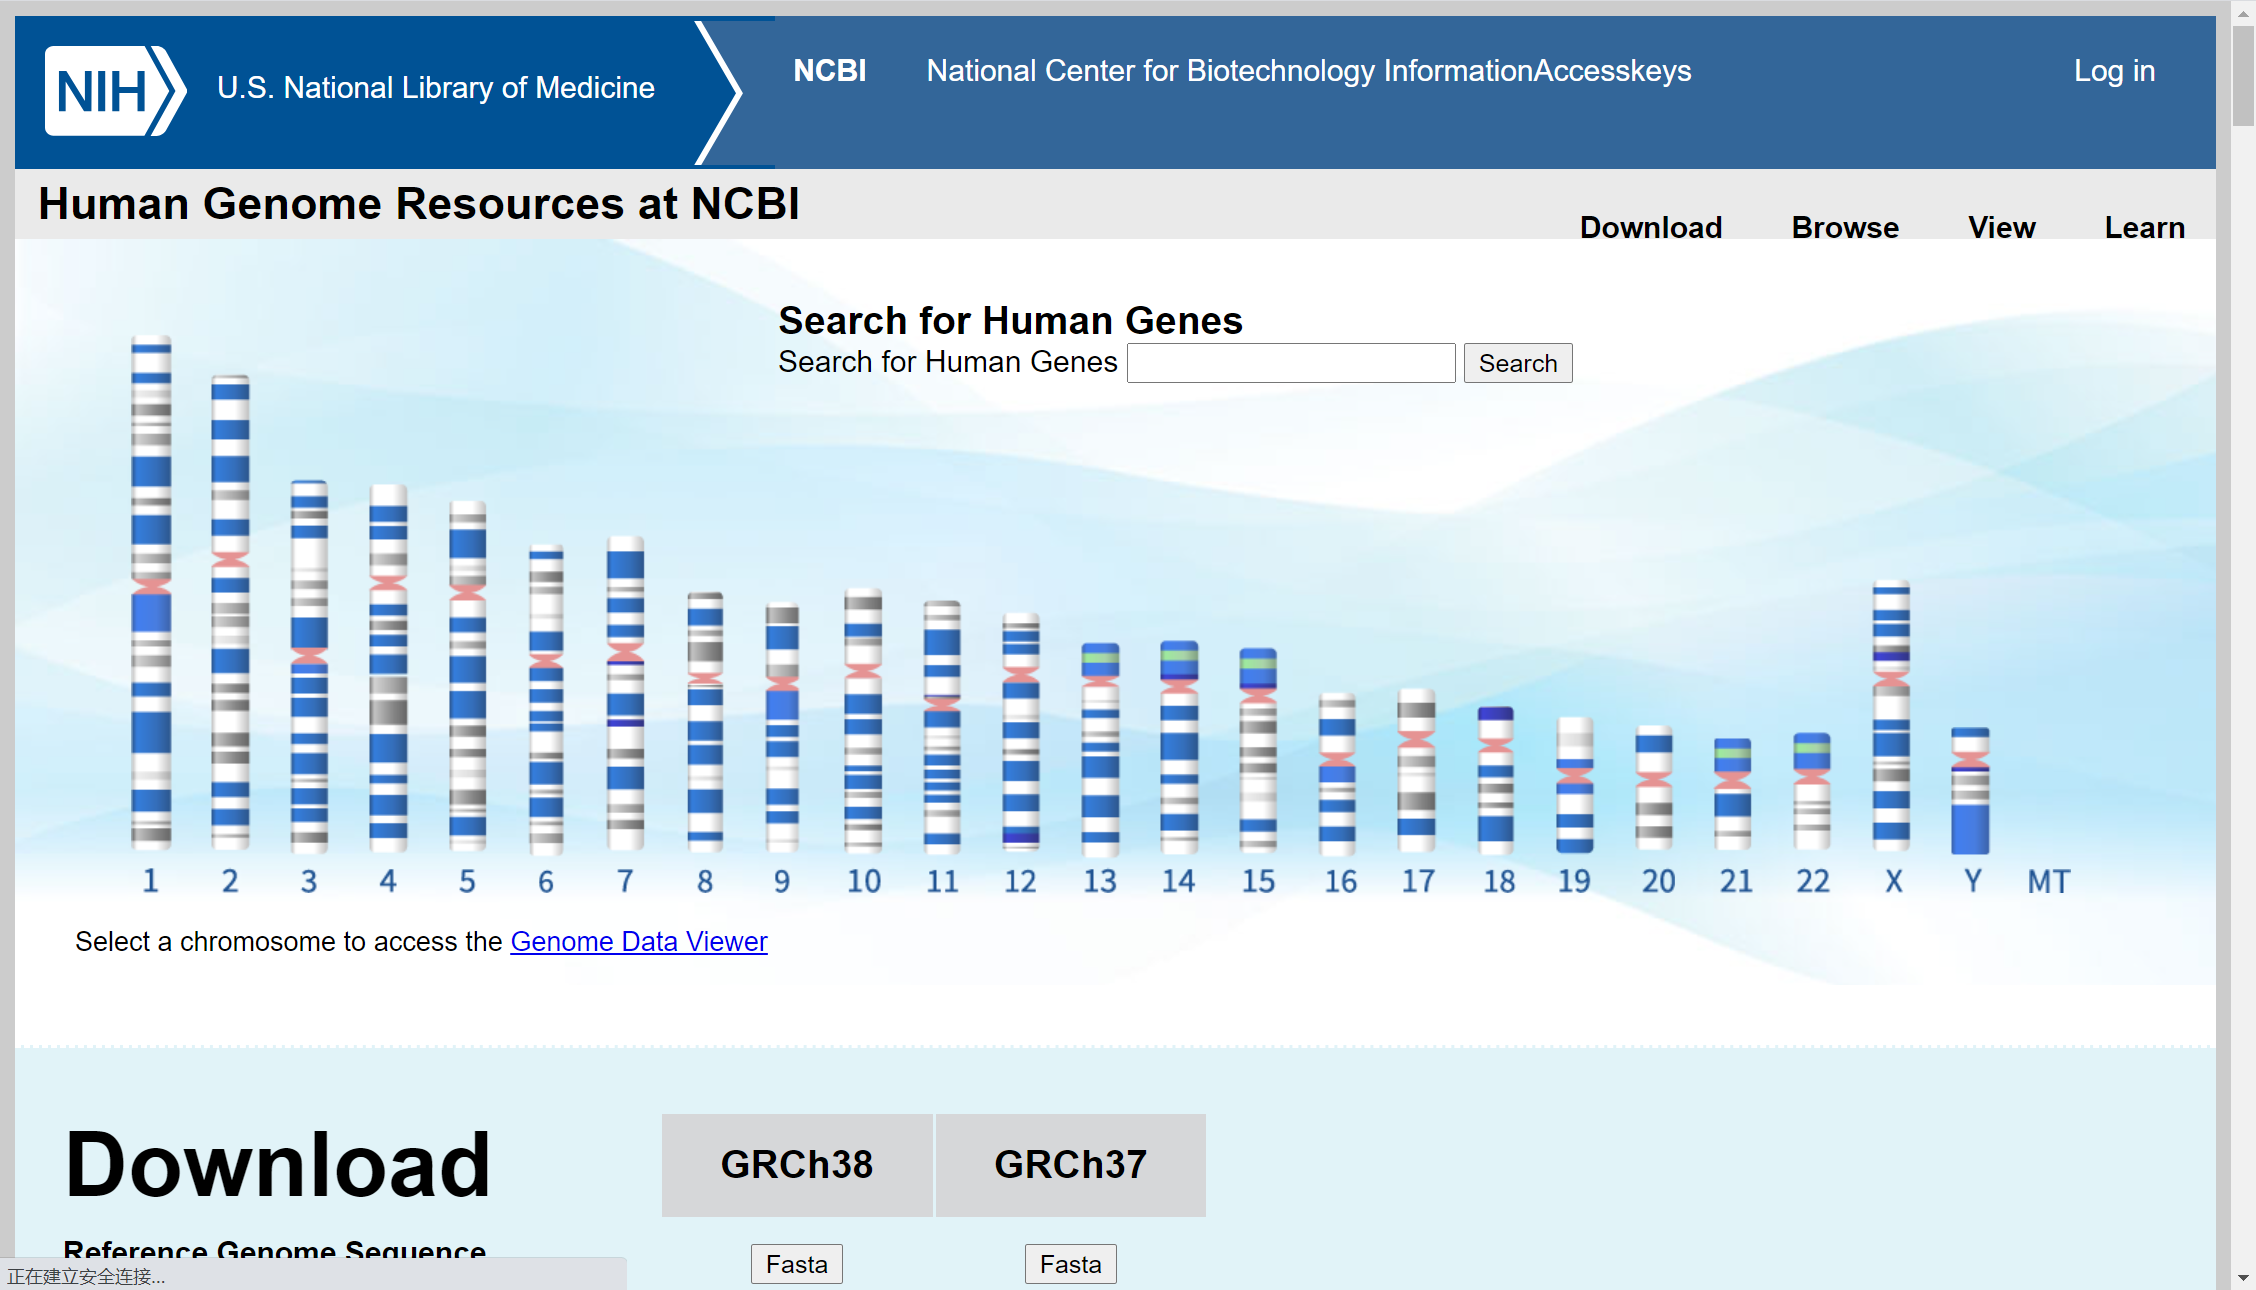2256x1290 pixels.
Task: Open the Learn menu item
Action: tap(2145, 227)
